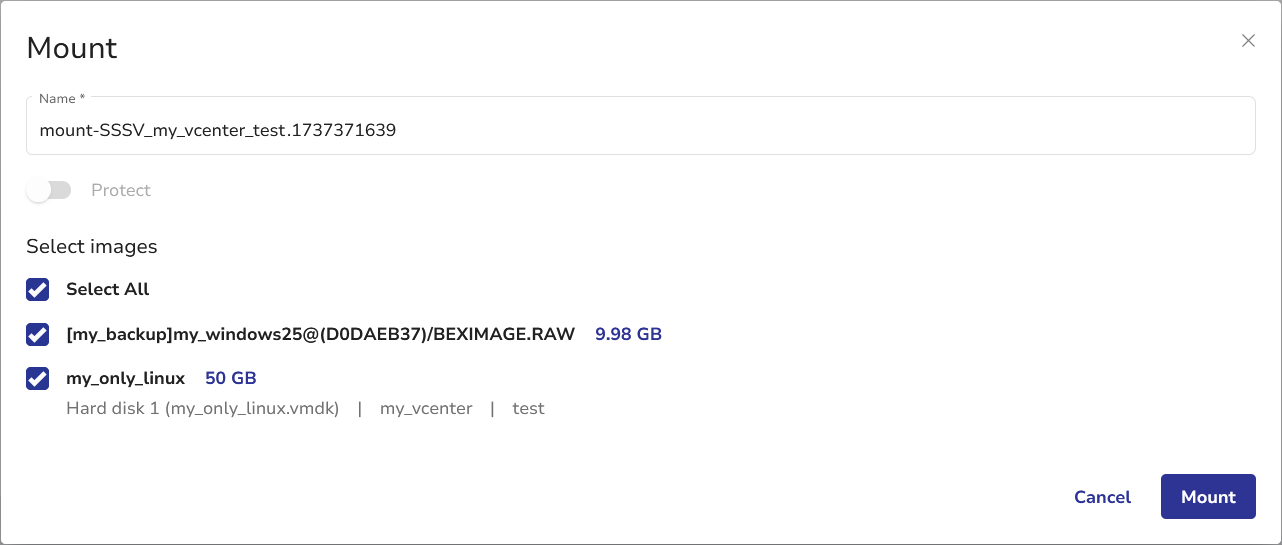Uncheck the Select All checkbox
This screenshot has width=1282, height=545.
pos(38,290)
